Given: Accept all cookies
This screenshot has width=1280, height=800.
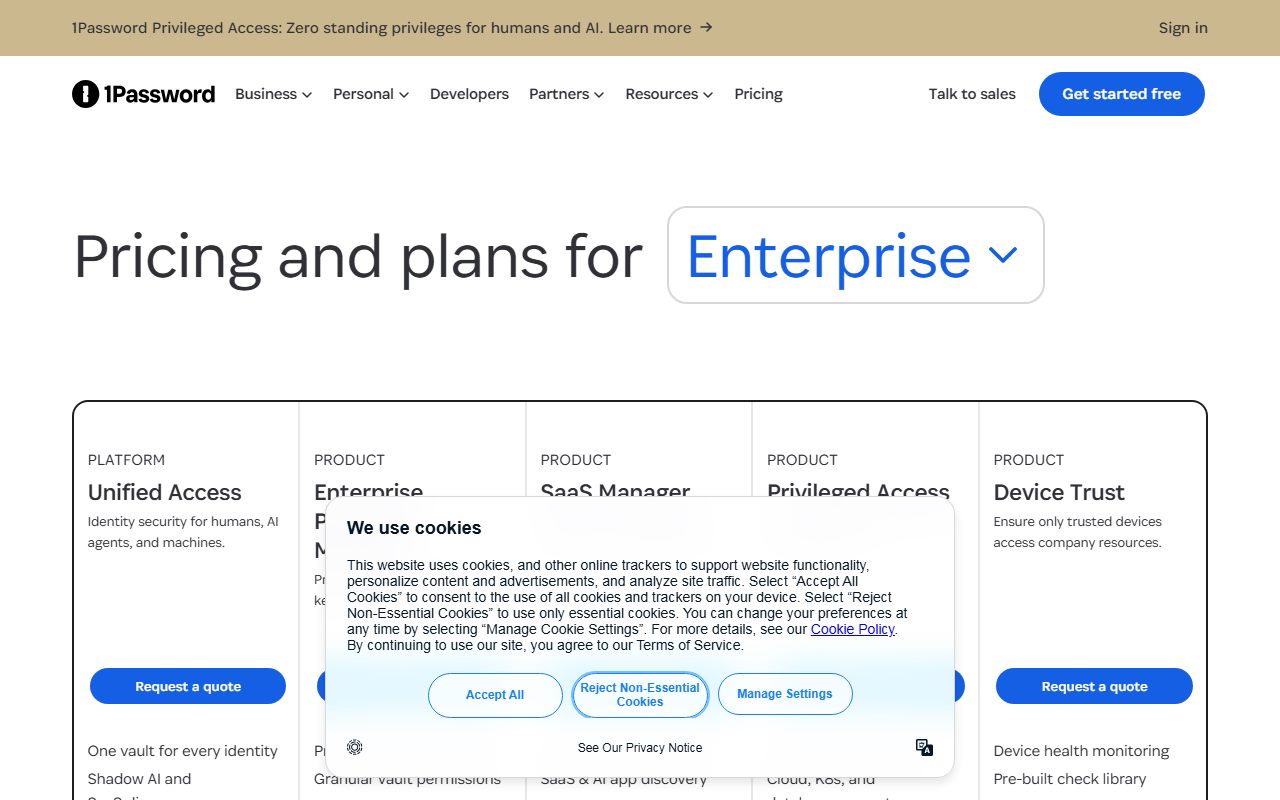Looking at the screenshot, I should [495, 695].
